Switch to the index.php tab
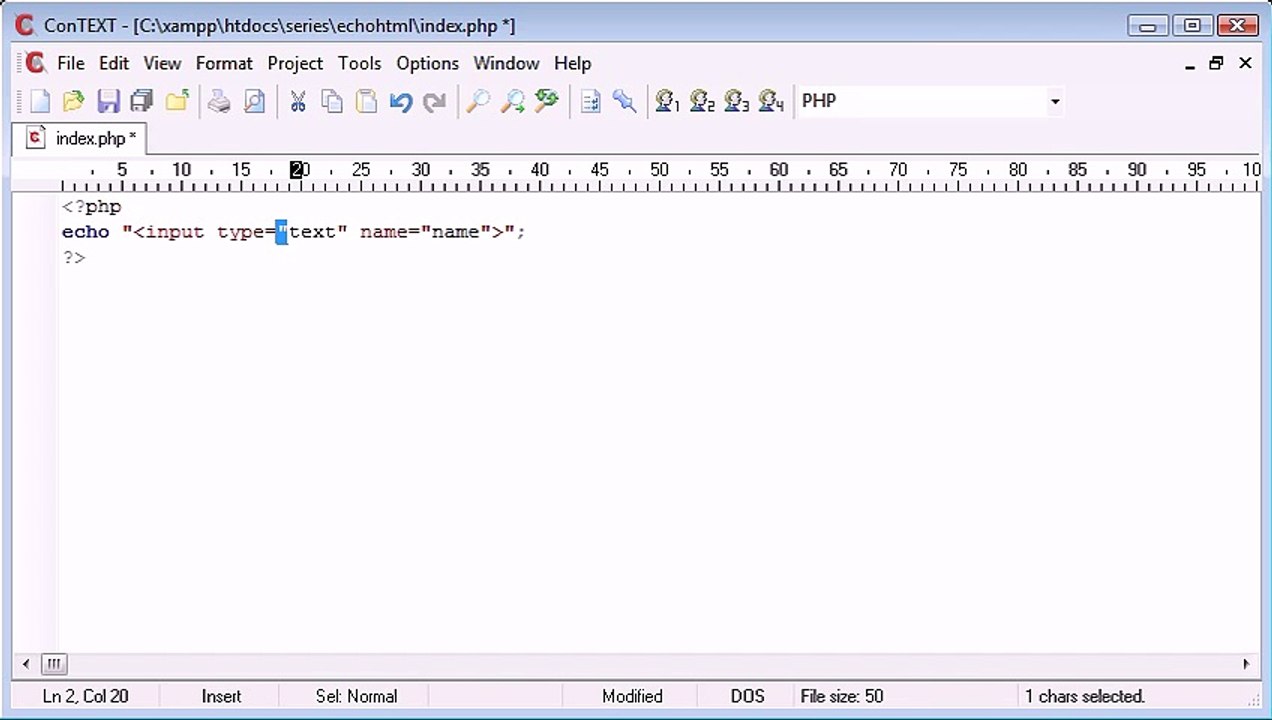 81,138
